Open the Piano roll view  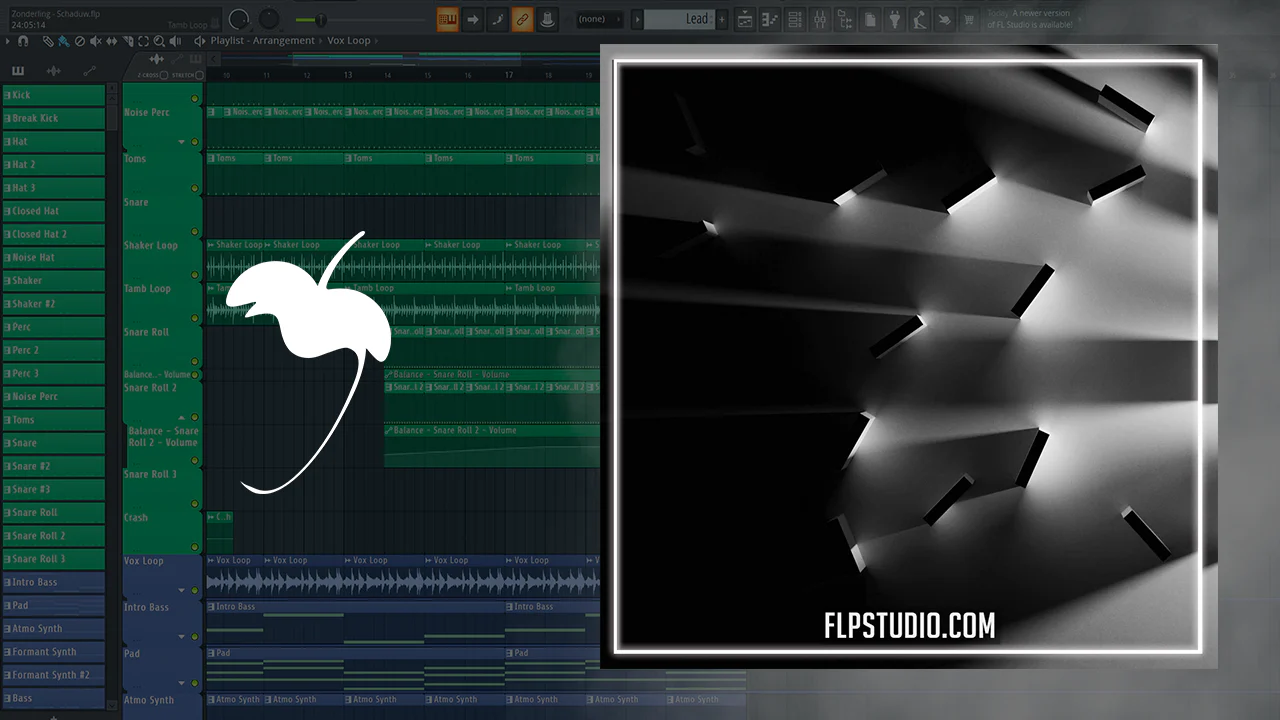(x=770, y=19)
